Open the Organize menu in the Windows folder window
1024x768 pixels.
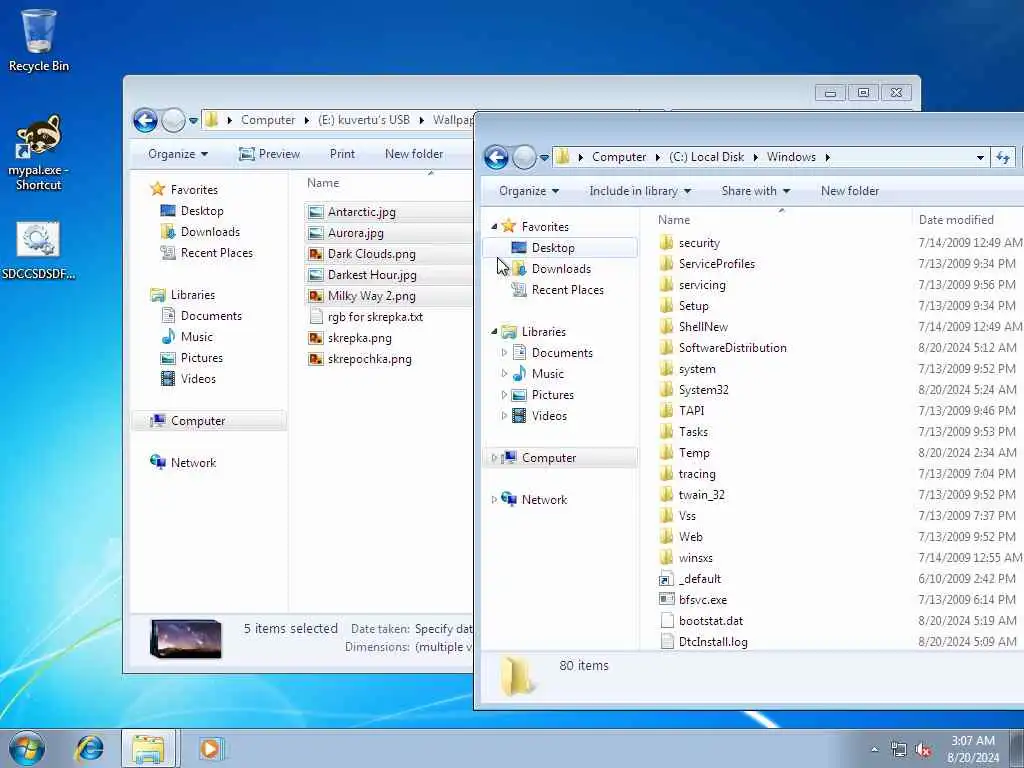529,191
